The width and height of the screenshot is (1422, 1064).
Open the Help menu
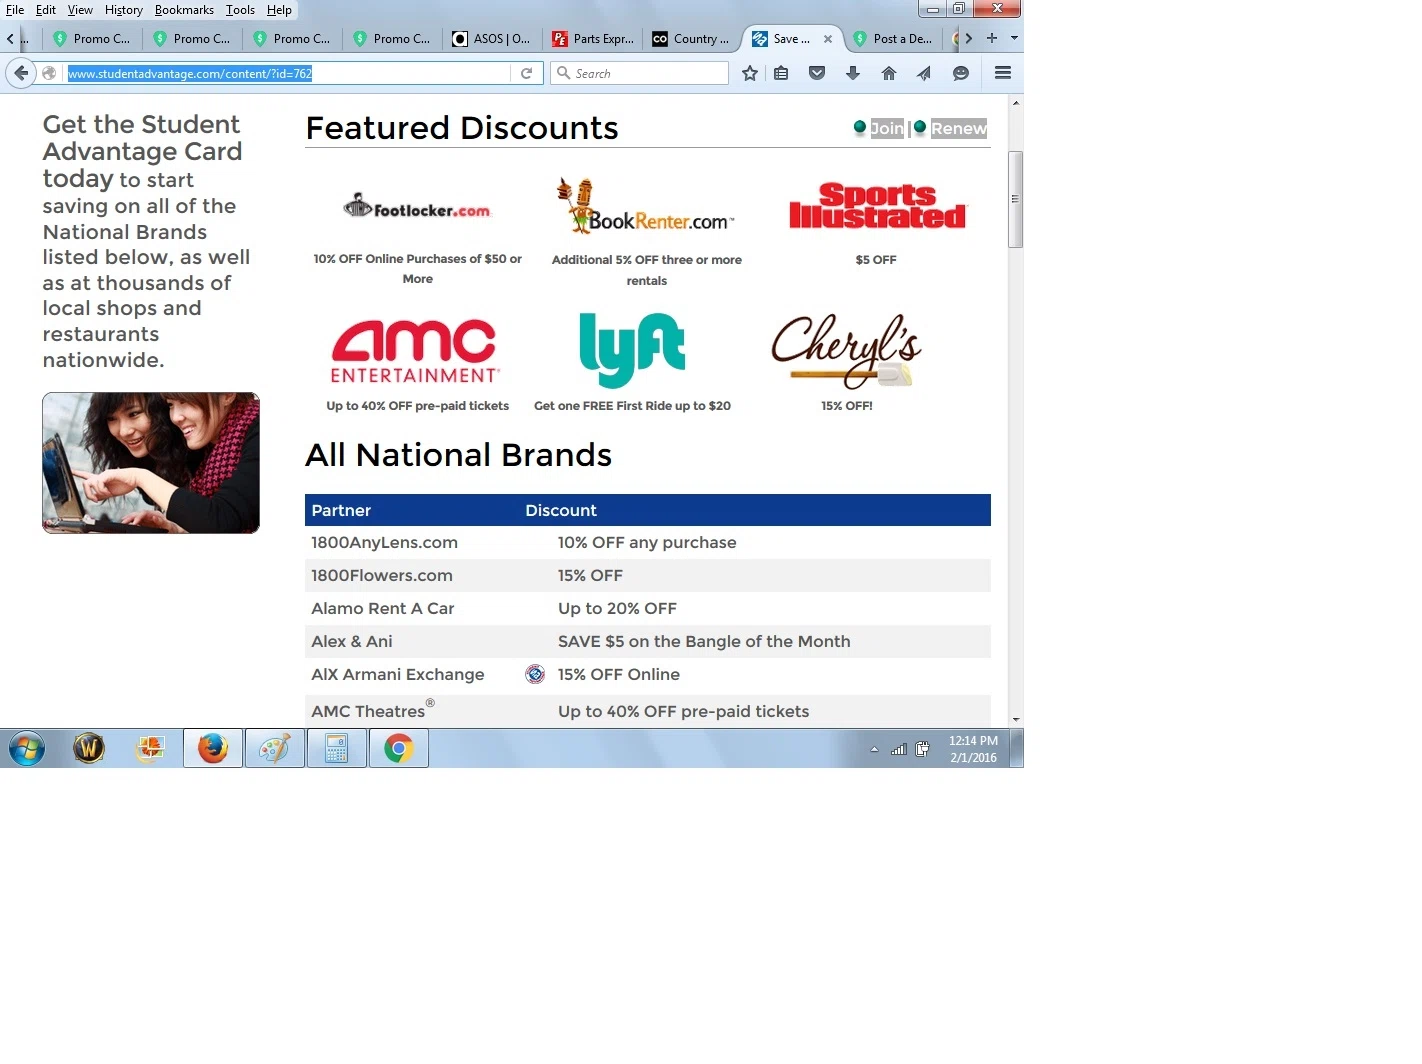pyautogui.click(x=279, y=10)
